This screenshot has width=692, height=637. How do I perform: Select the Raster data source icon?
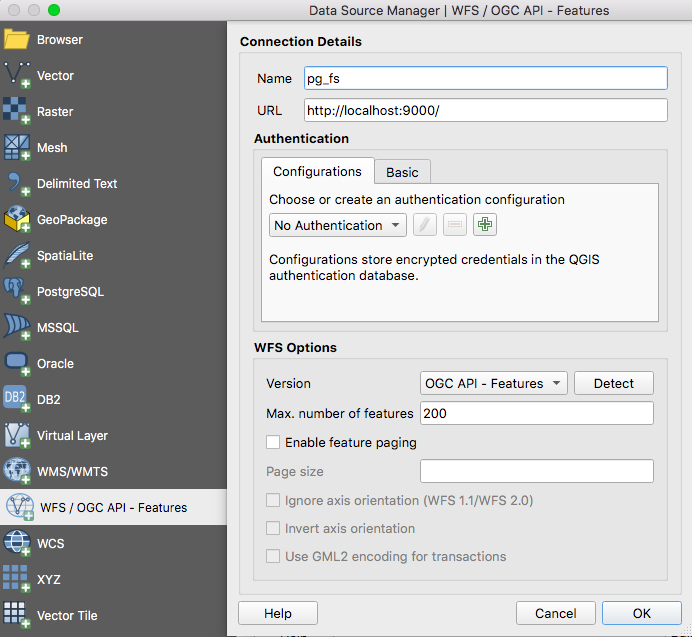point(16,111)
